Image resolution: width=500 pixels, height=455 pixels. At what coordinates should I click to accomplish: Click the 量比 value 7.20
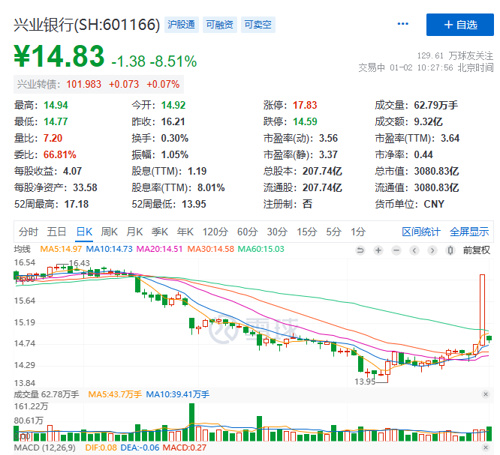[53, 138]
